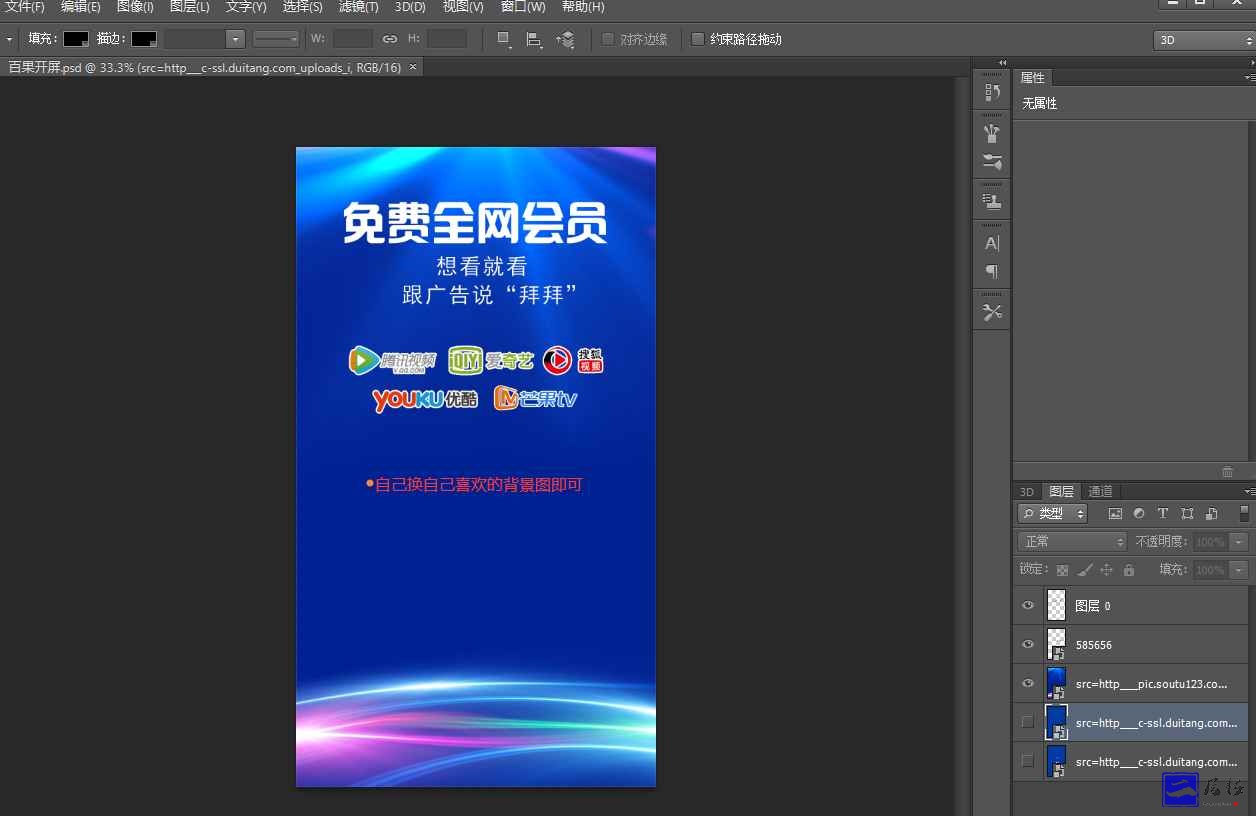The width and height of the screenshot is (1256, 816).
Task: Open the Paragraph panel icon
Action: tap(992, 271)
